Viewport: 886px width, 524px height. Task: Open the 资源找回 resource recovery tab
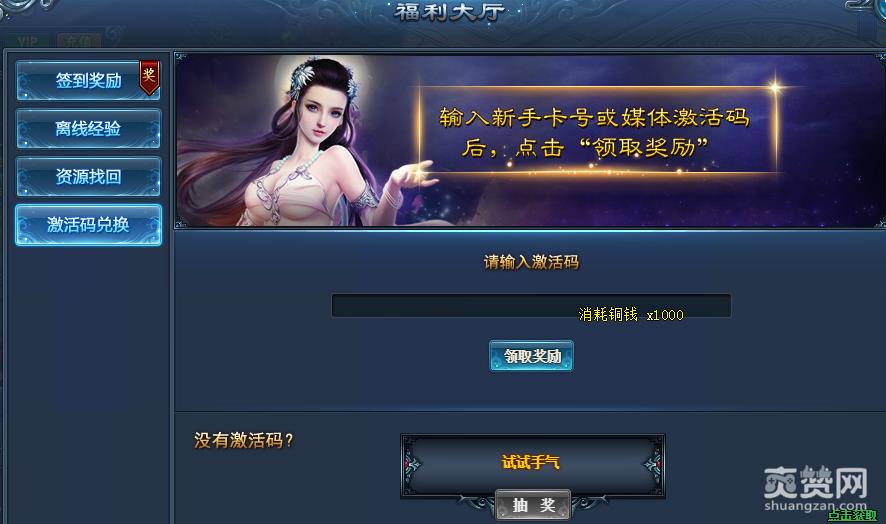pyautogui.click(x=88, y=177)
